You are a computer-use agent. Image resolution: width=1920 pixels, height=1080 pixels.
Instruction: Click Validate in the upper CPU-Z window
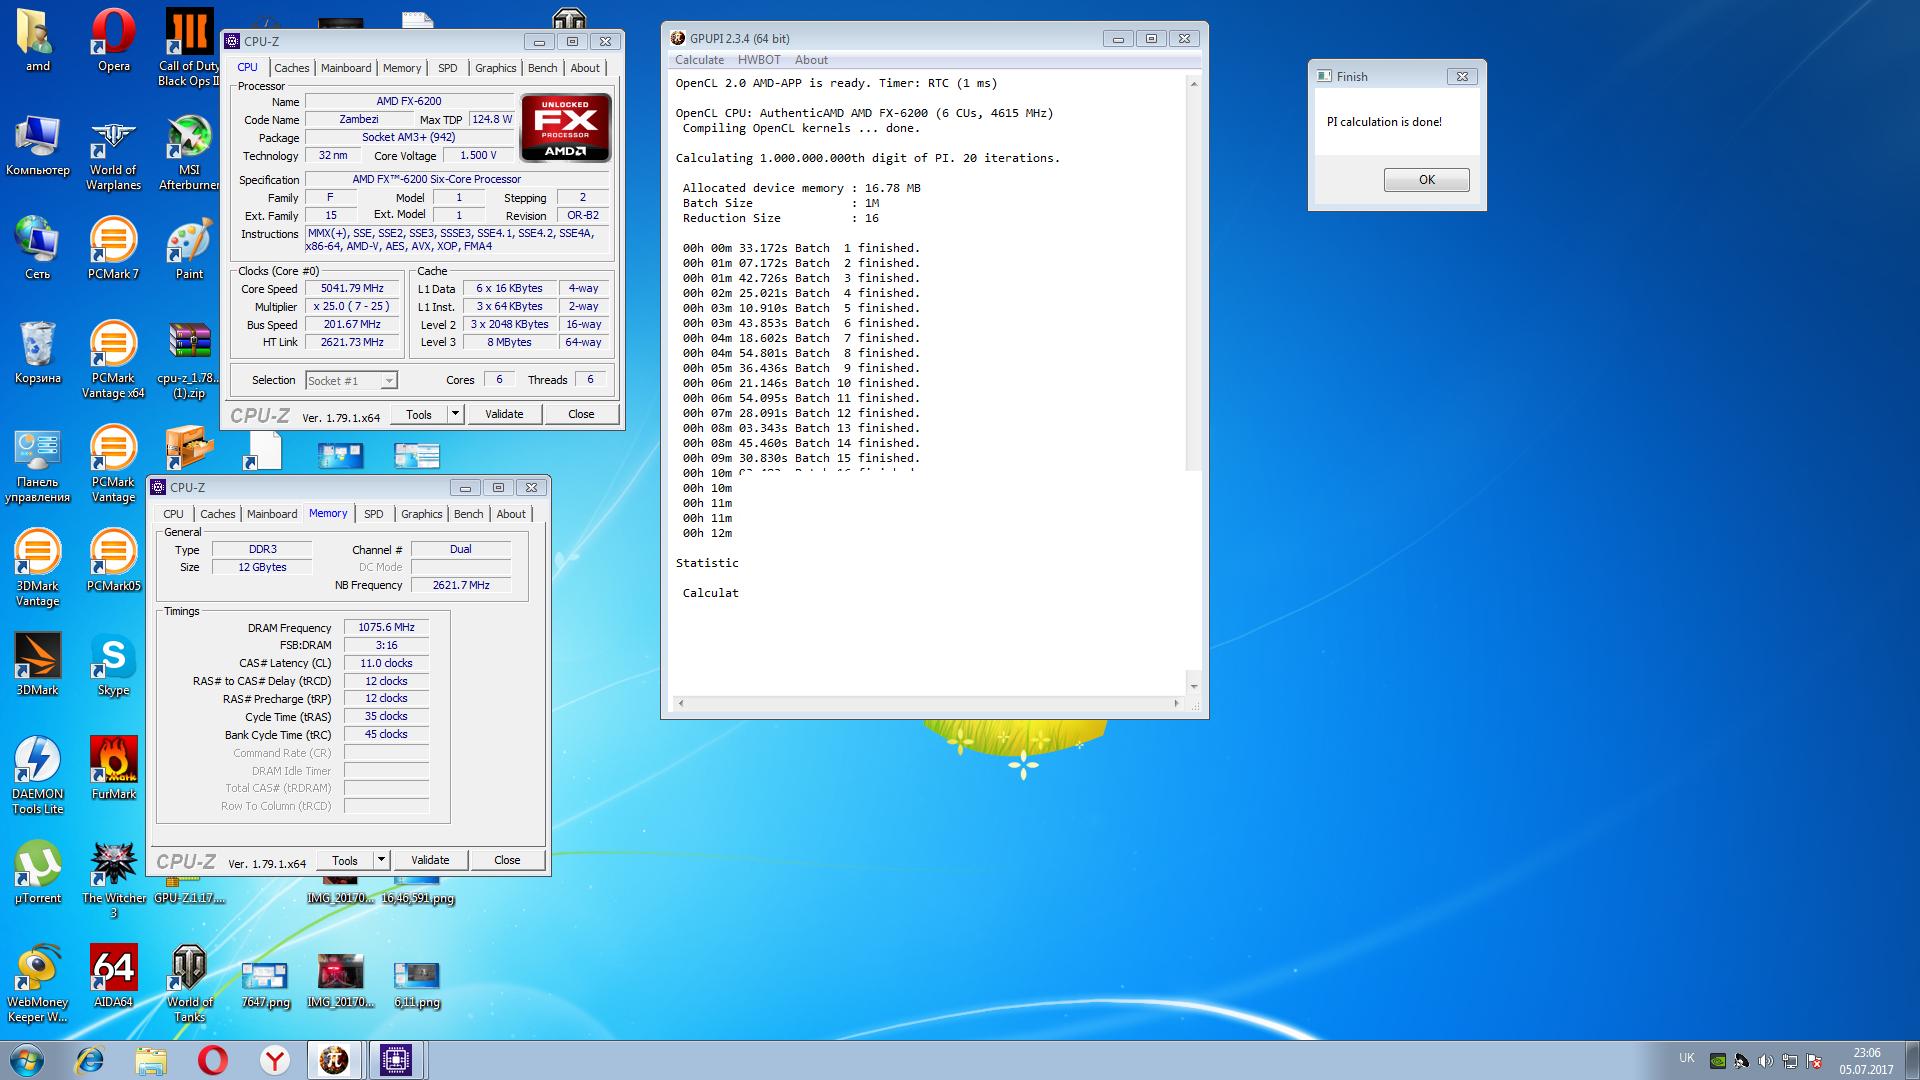pos(504,414)
